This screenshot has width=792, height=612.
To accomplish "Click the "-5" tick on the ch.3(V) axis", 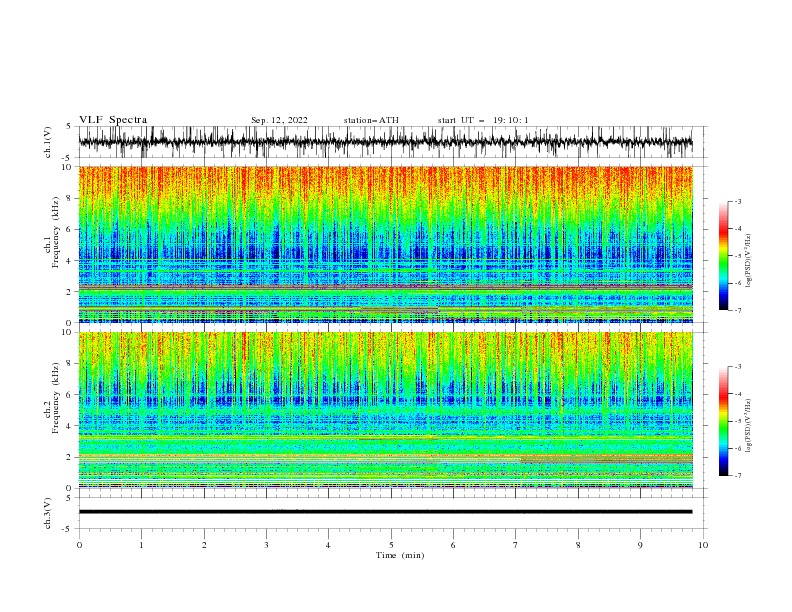I will (68, 529).
